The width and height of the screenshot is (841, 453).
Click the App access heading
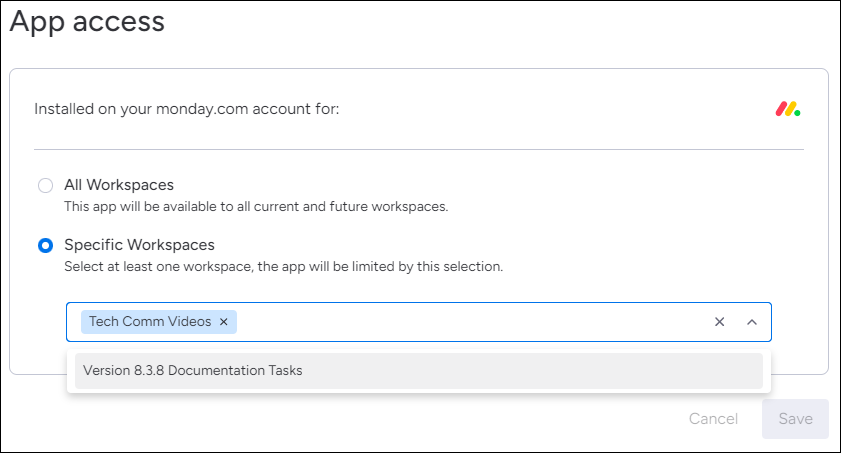[x=87, y=22]
